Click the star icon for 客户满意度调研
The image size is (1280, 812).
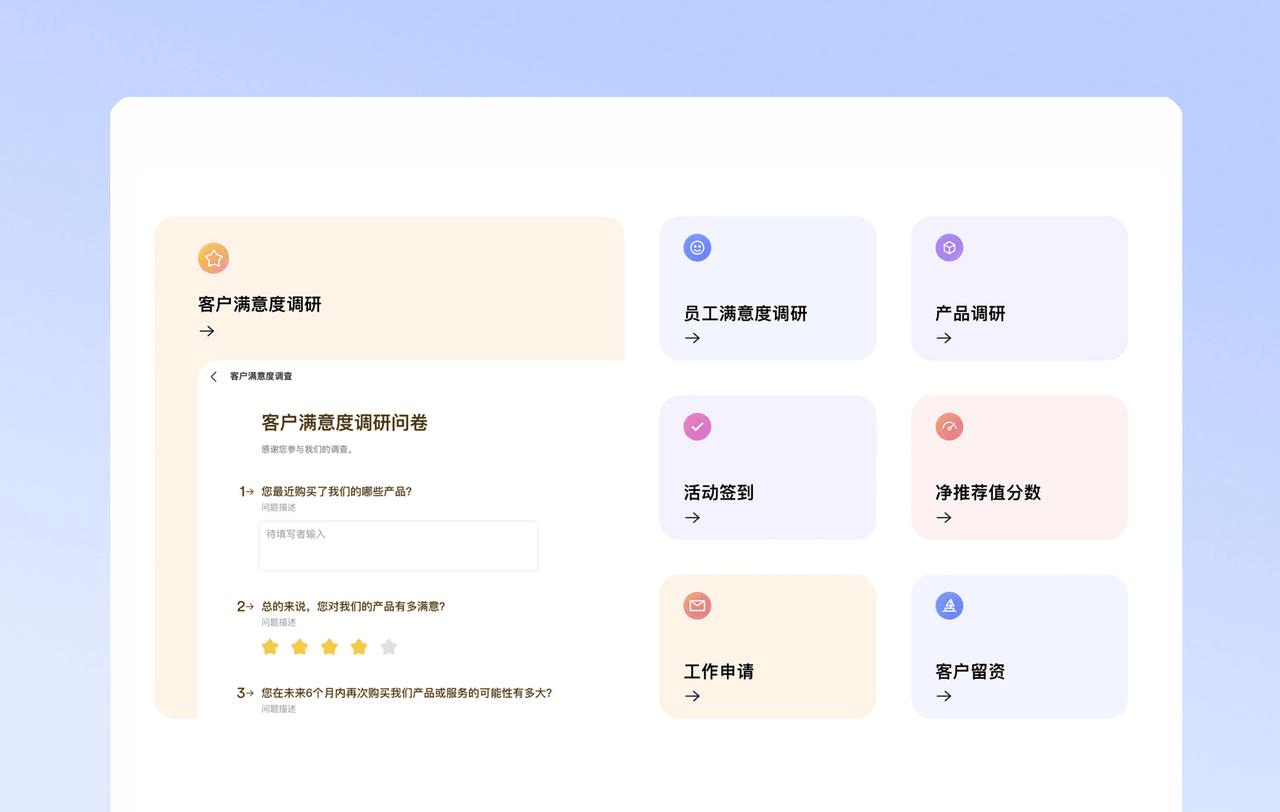(x=213, y=258)
